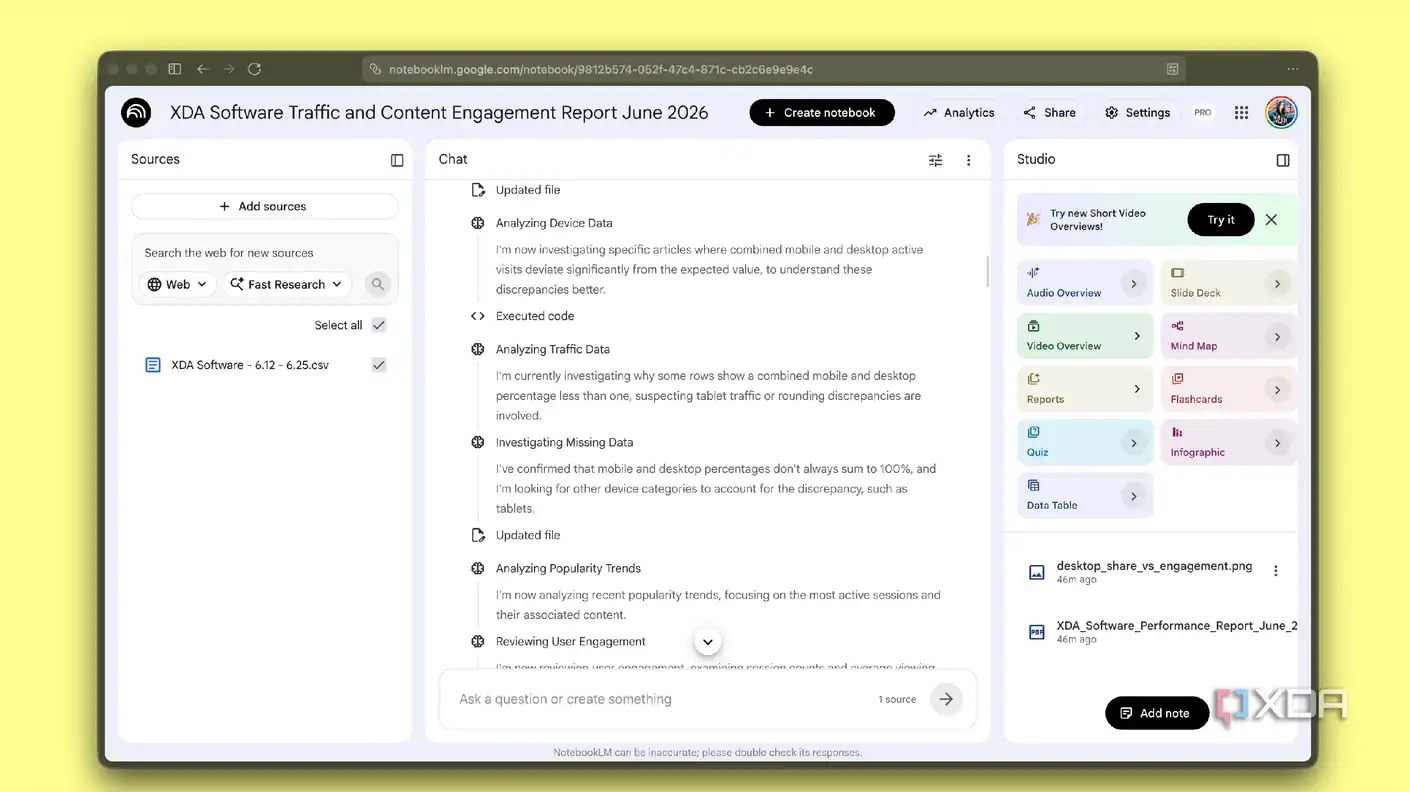Image resolution: width=1410 pixels, height=792 pixels.
Task: Click the web search magnifier icon
Action: [377, 284]
